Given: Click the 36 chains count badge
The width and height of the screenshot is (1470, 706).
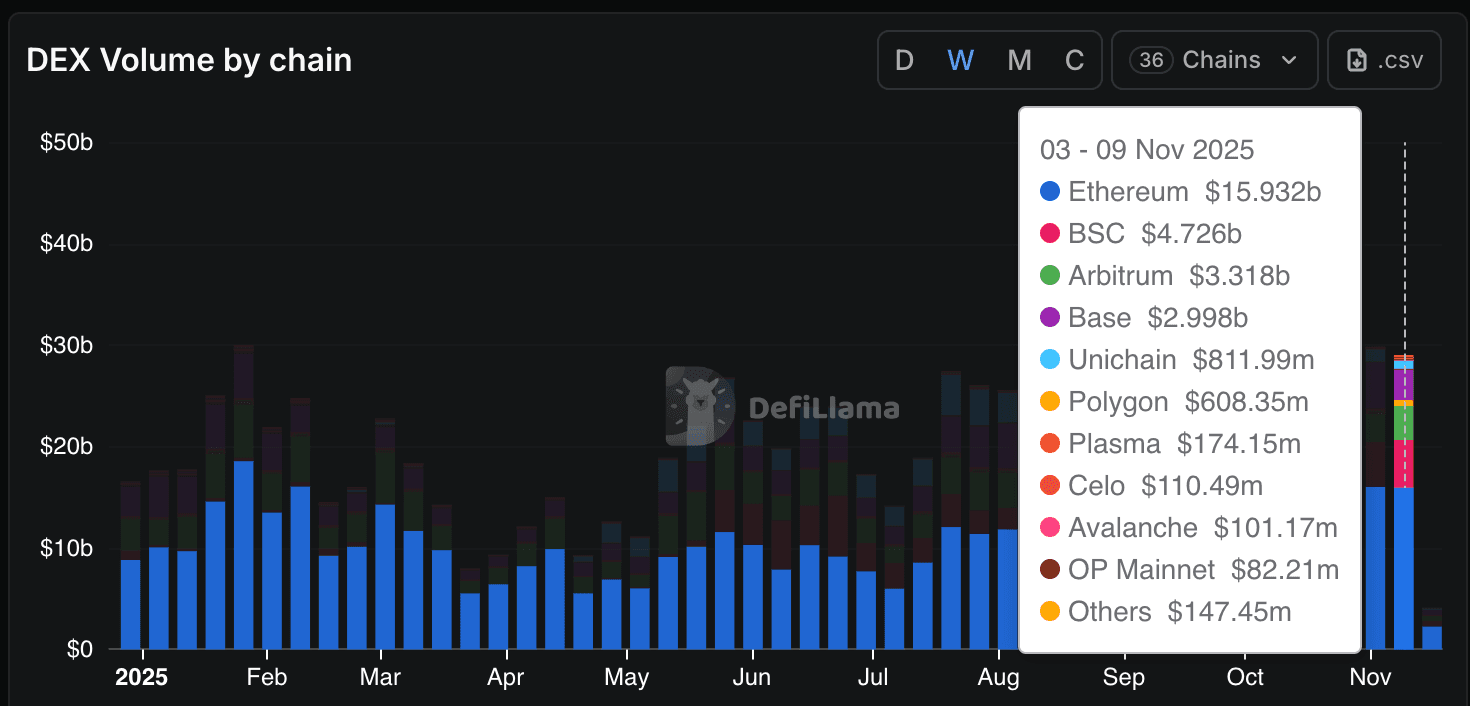Looking at the screenshot, I should click(x=1151, y=60).
